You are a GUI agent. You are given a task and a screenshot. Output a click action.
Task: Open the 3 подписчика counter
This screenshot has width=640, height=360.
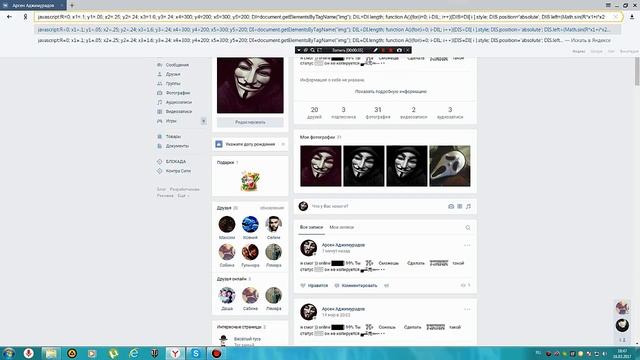click(x=343, y=113)
